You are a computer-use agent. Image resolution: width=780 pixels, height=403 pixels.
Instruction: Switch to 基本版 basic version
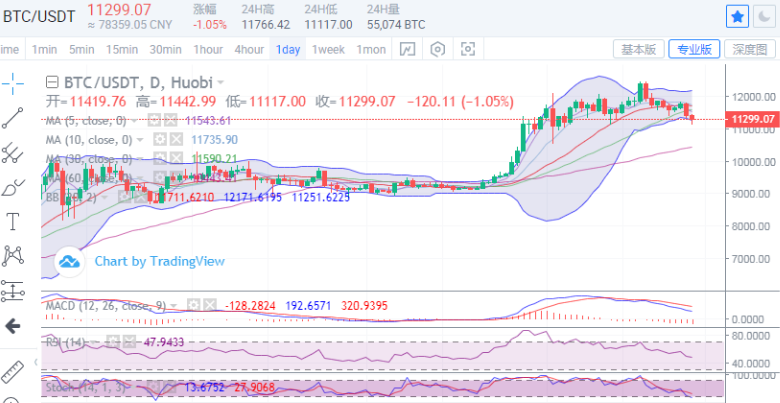click(638, 49)
